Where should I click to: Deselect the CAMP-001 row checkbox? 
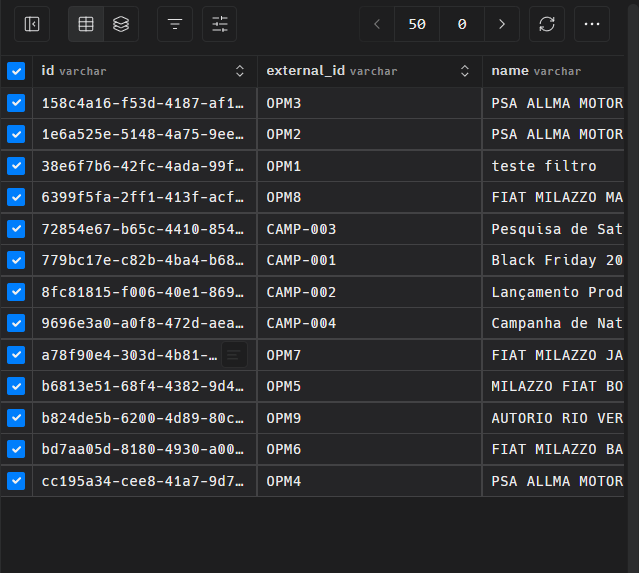coord(16,260)
